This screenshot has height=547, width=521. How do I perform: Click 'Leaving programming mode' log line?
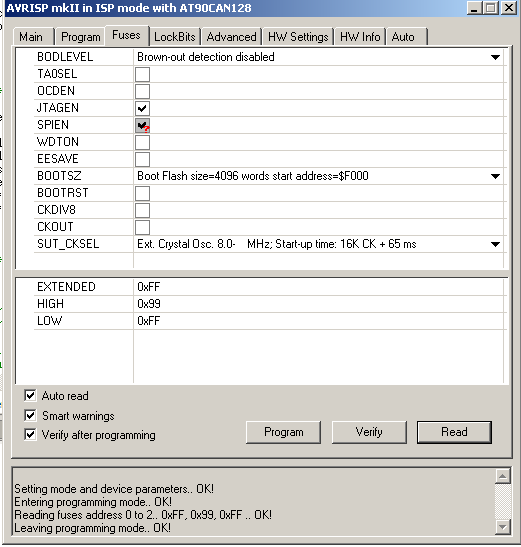pos(92,528)
